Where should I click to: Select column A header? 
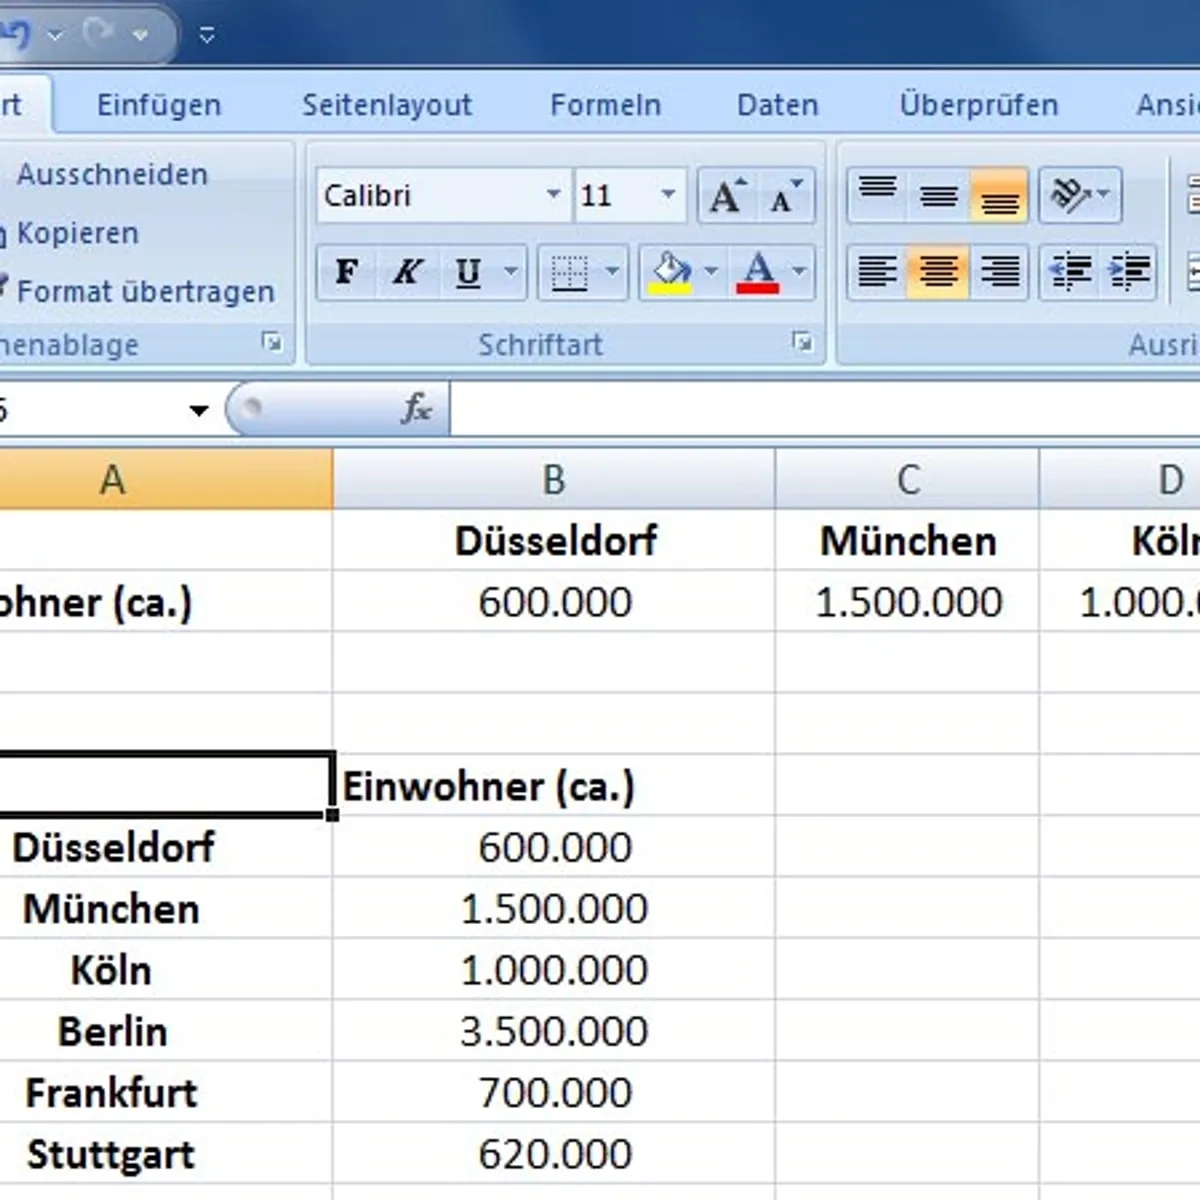166,480
